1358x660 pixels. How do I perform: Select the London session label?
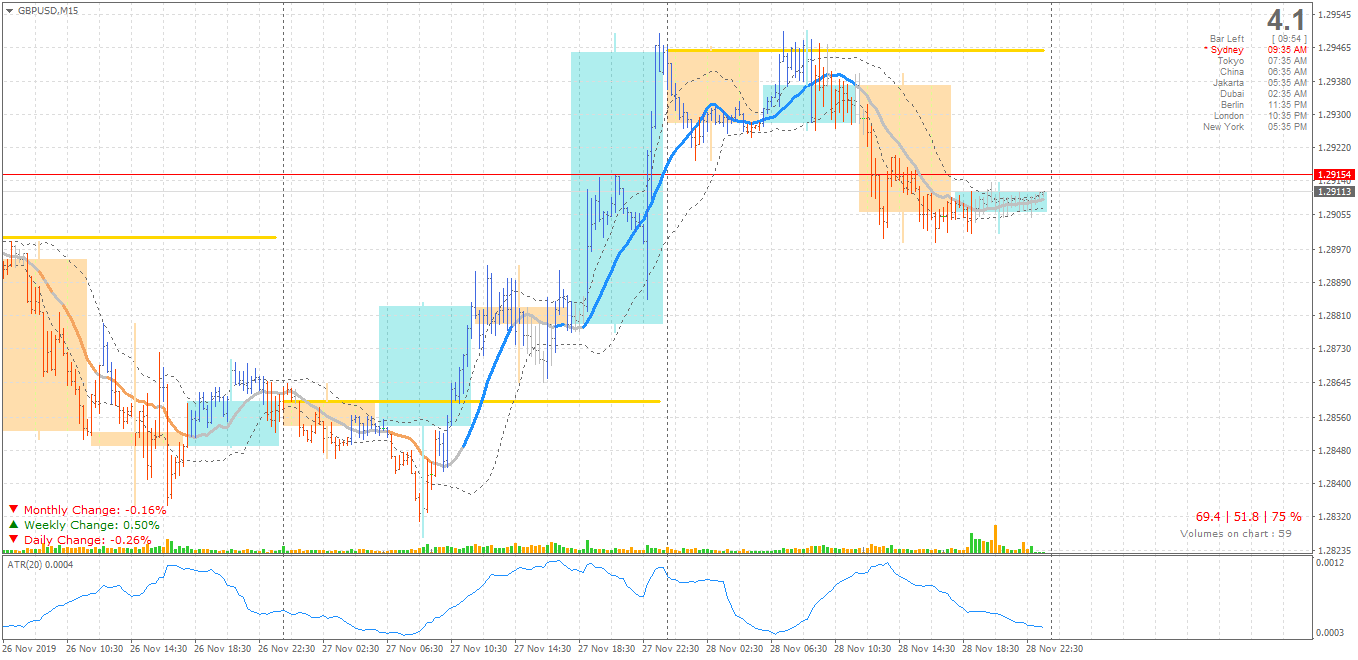coord(1229,116)
